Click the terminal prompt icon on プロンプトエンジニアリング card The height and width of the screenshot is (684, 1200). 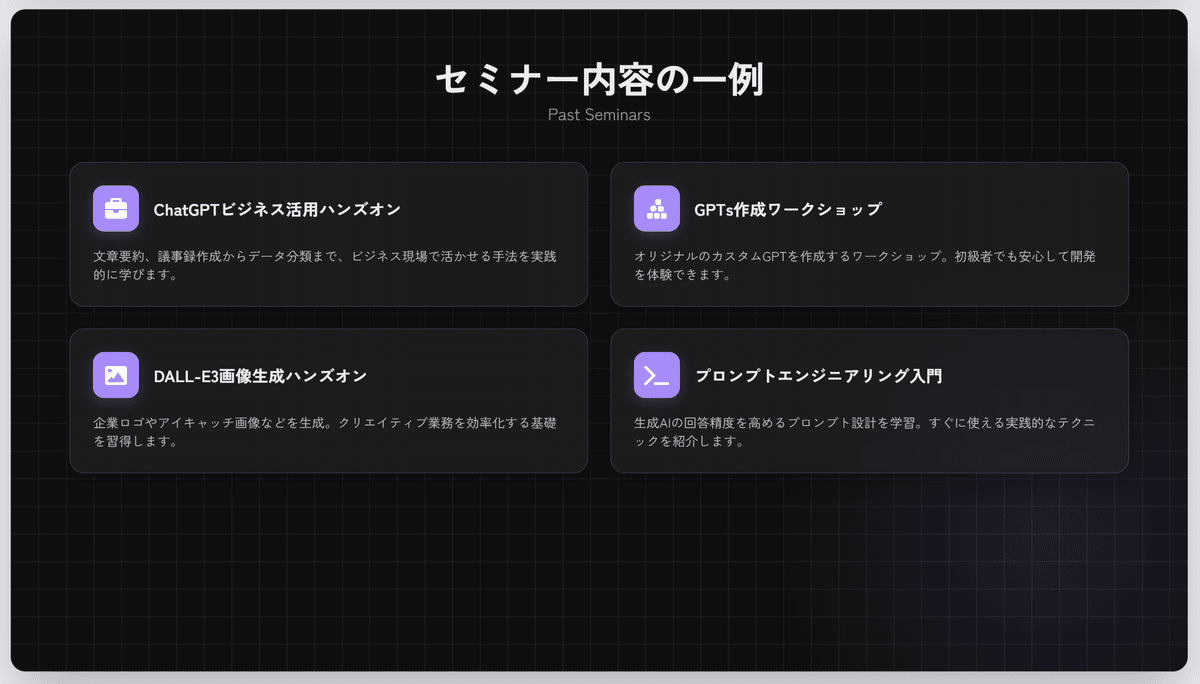click(657, 375)
